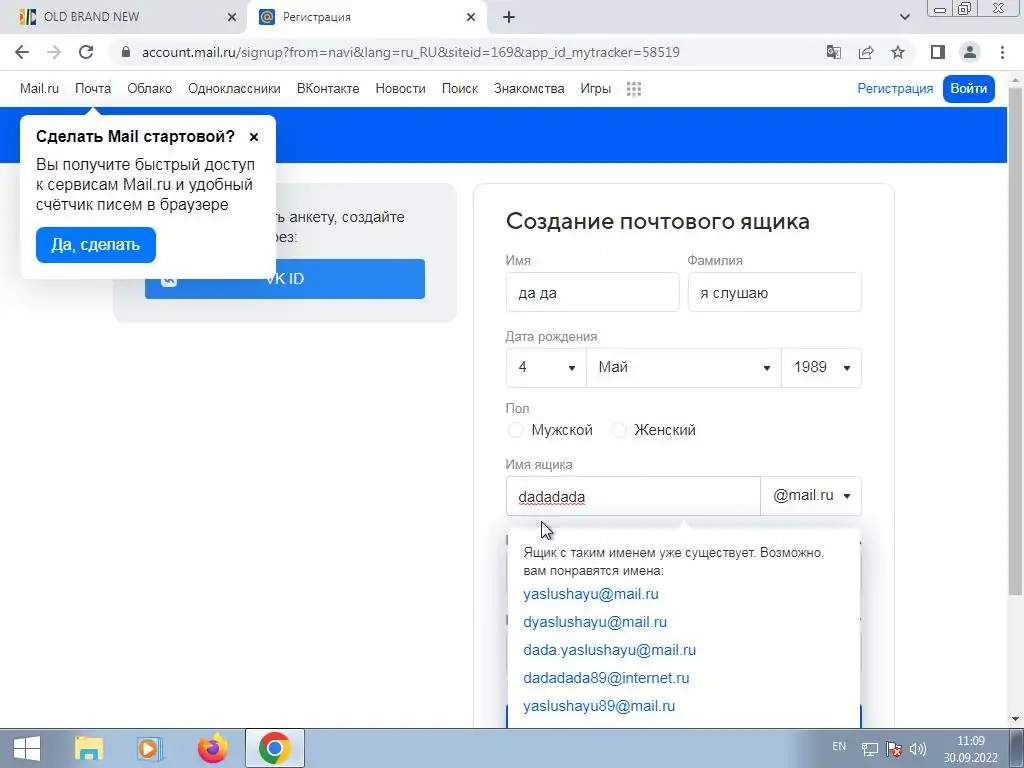
Task: Open Поиск in the top navigation
Action: [460, 89]
